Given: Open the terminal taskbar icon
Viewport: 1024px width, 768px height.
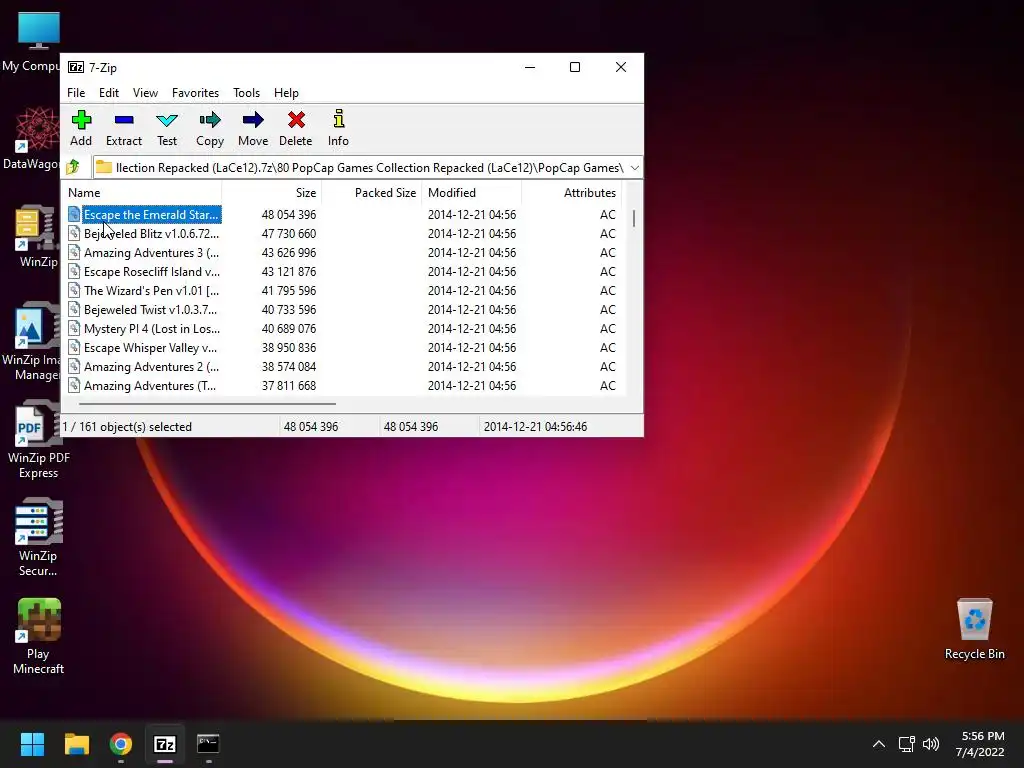Looking at the screenshot, I should (x=208, y=744).
